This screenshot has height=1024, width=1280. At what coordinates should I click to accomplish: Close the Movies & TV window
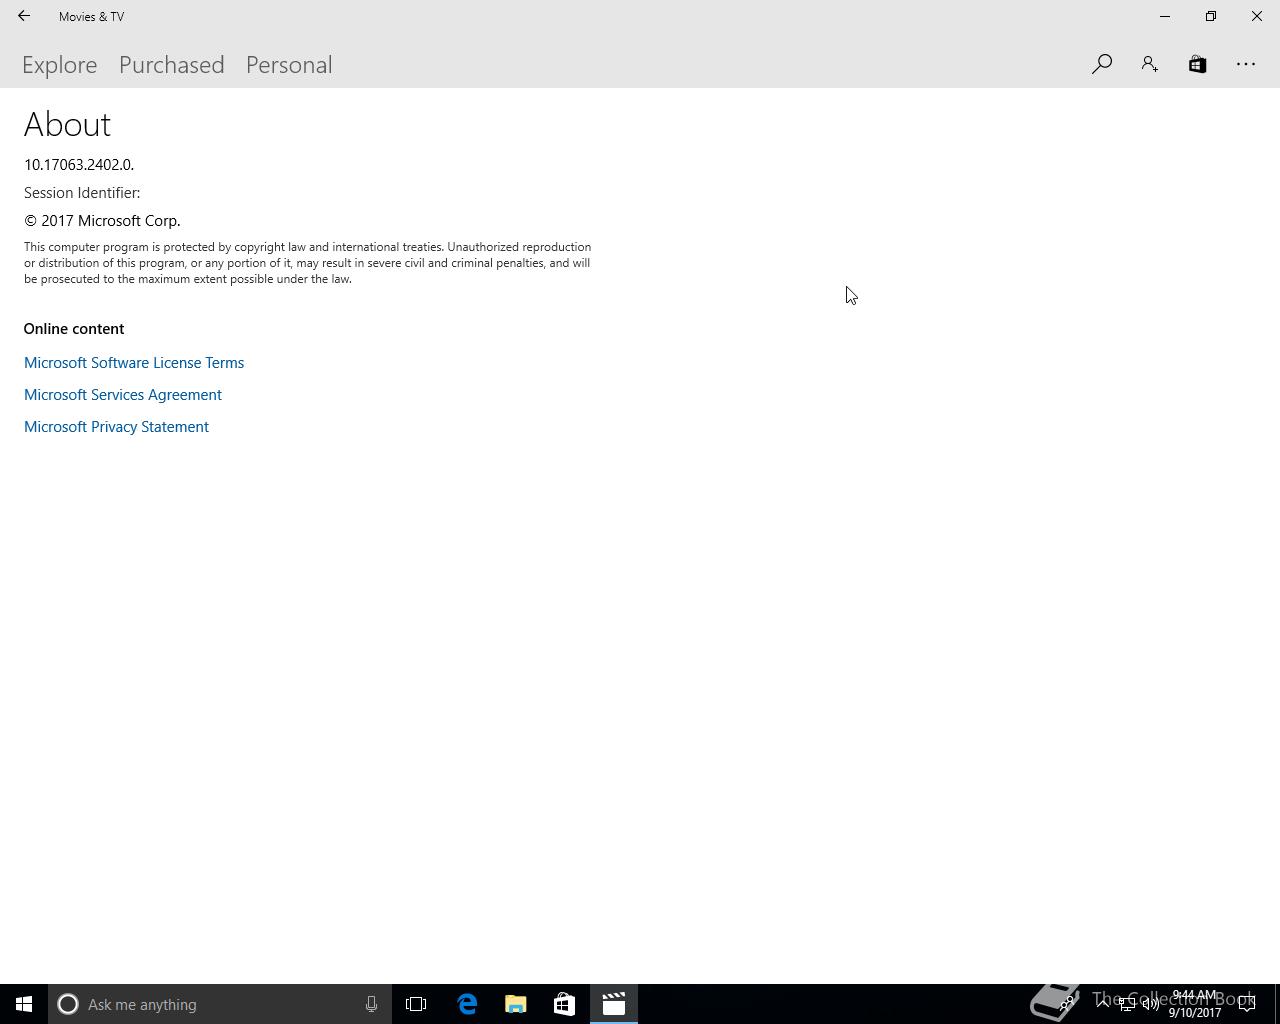(x=1257, y=16)
